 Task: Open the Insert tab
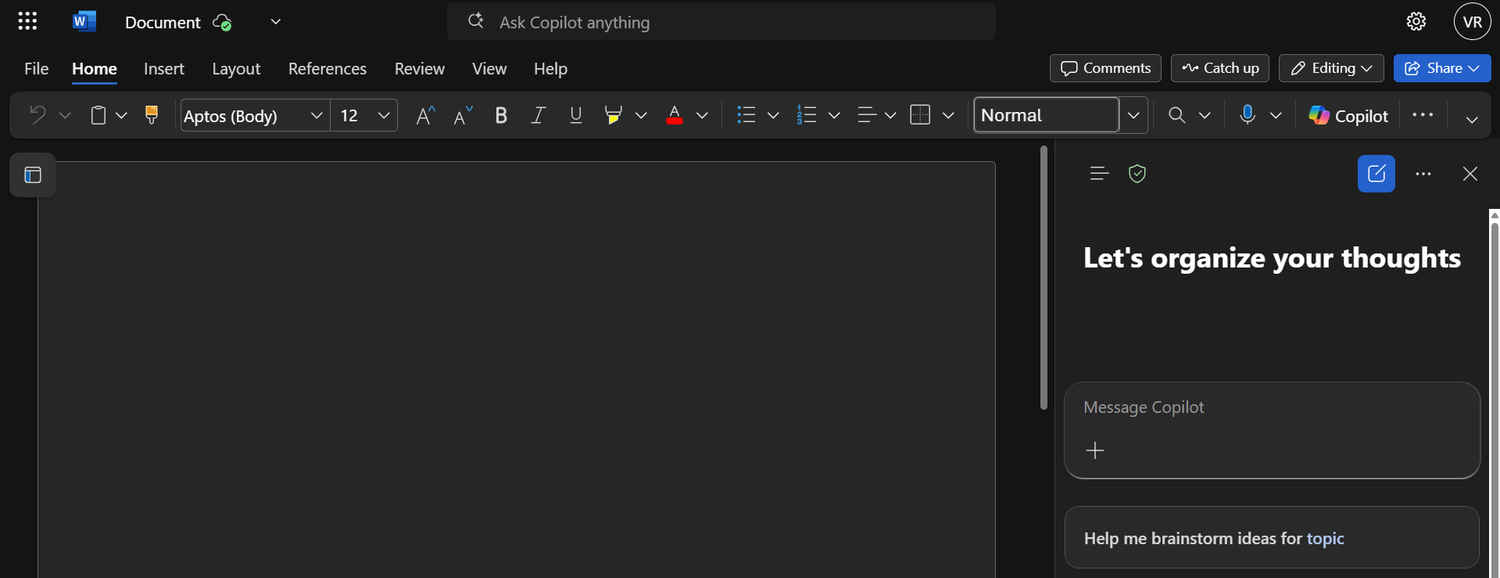(164, 69)
